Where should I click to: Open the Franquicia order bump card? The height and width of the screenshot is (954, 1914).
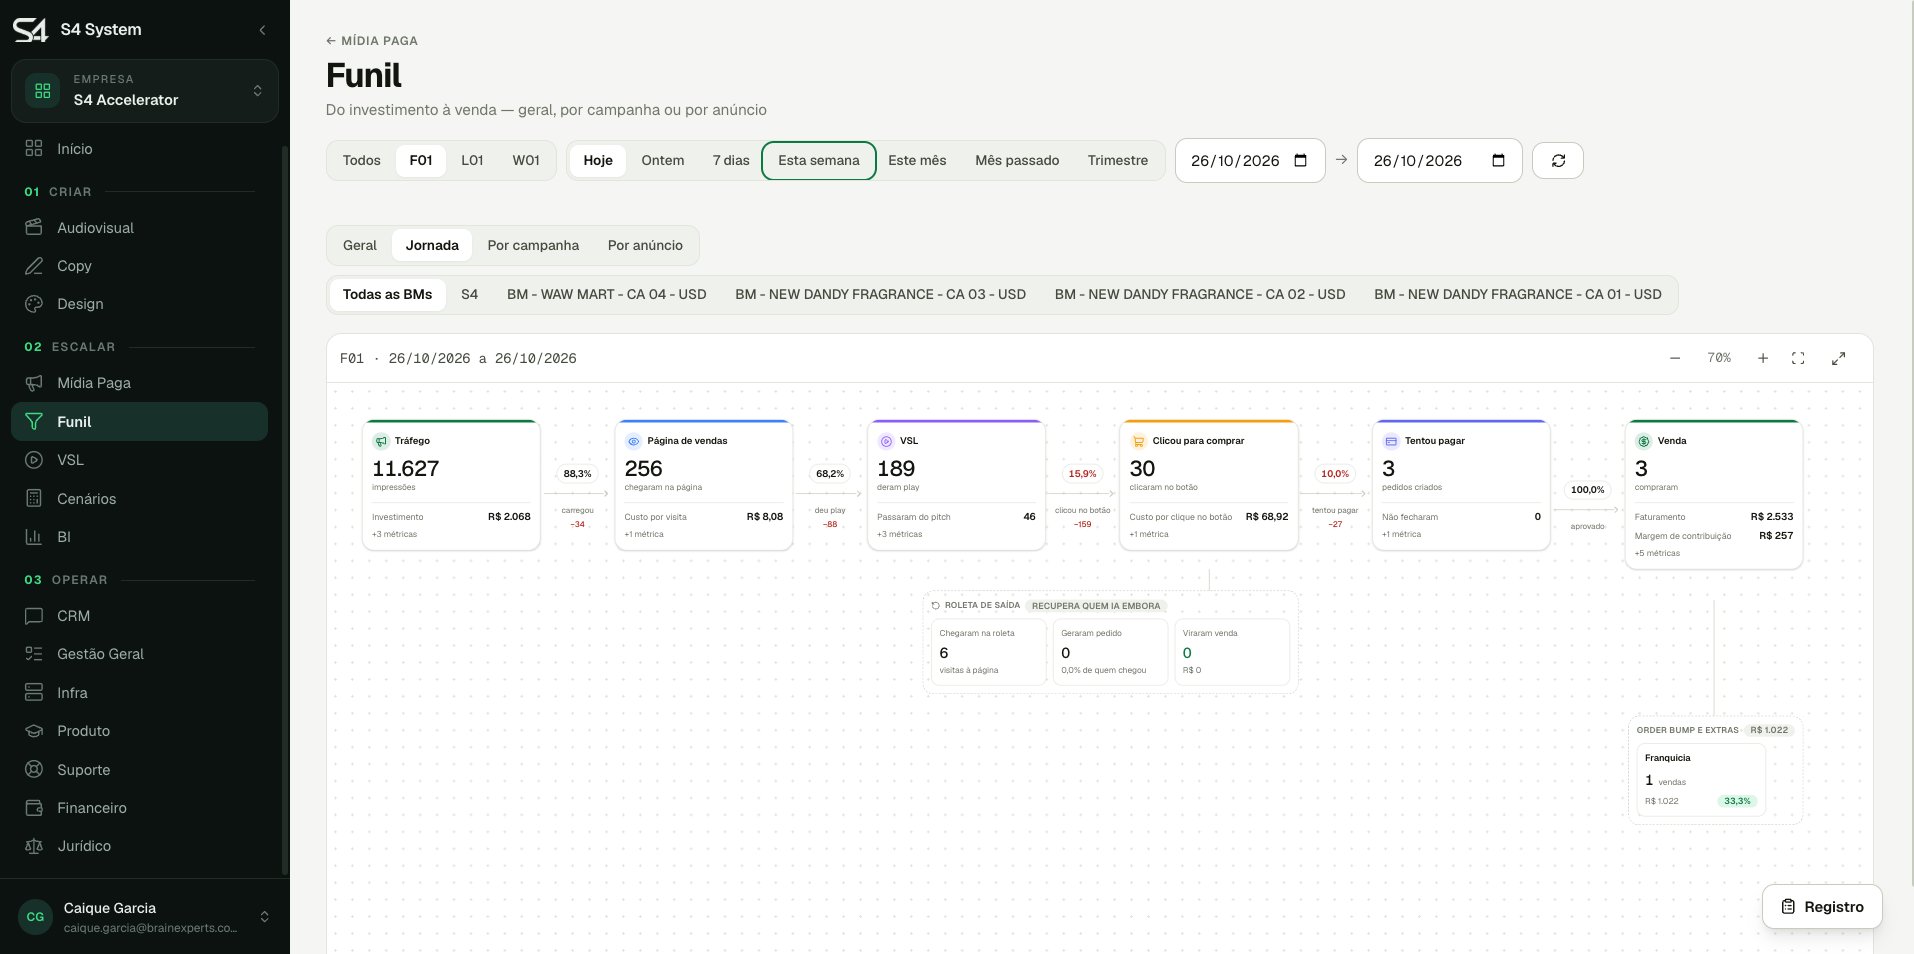[1701, 779]
